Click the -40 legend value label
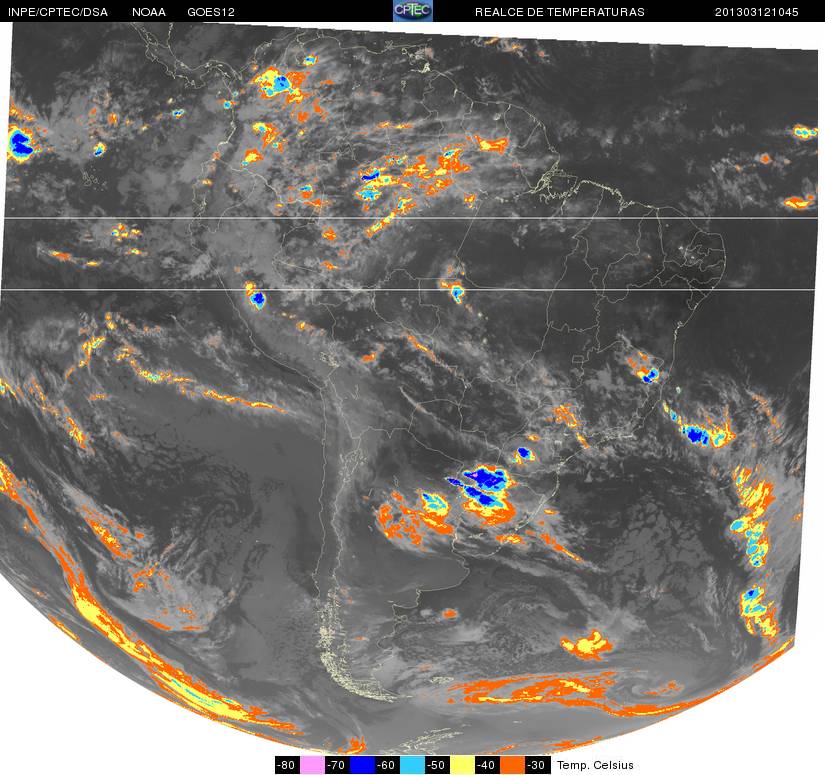The image size is (825, 775). tap(488, 765)
